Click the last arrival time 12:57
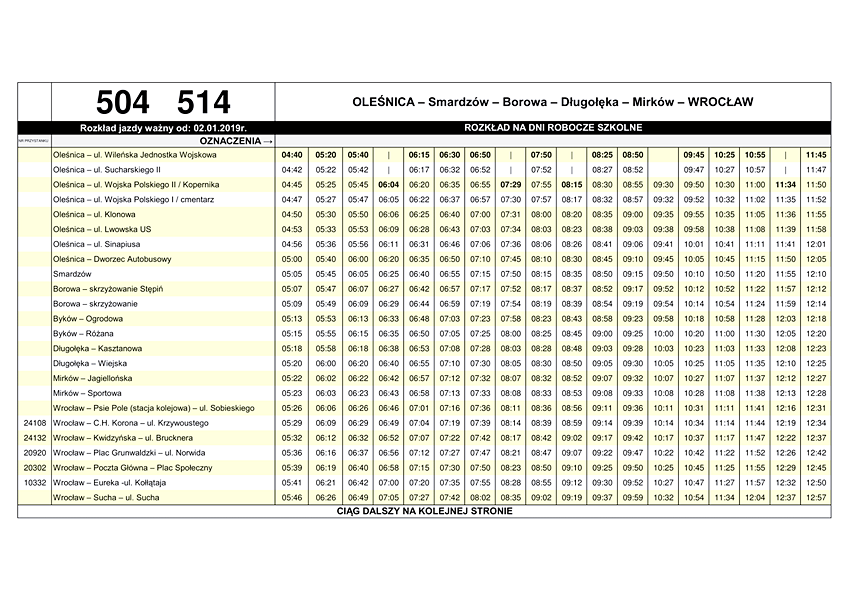Image resolution: width=850 pixels, height=601 pixels. (x=816, y=497)
